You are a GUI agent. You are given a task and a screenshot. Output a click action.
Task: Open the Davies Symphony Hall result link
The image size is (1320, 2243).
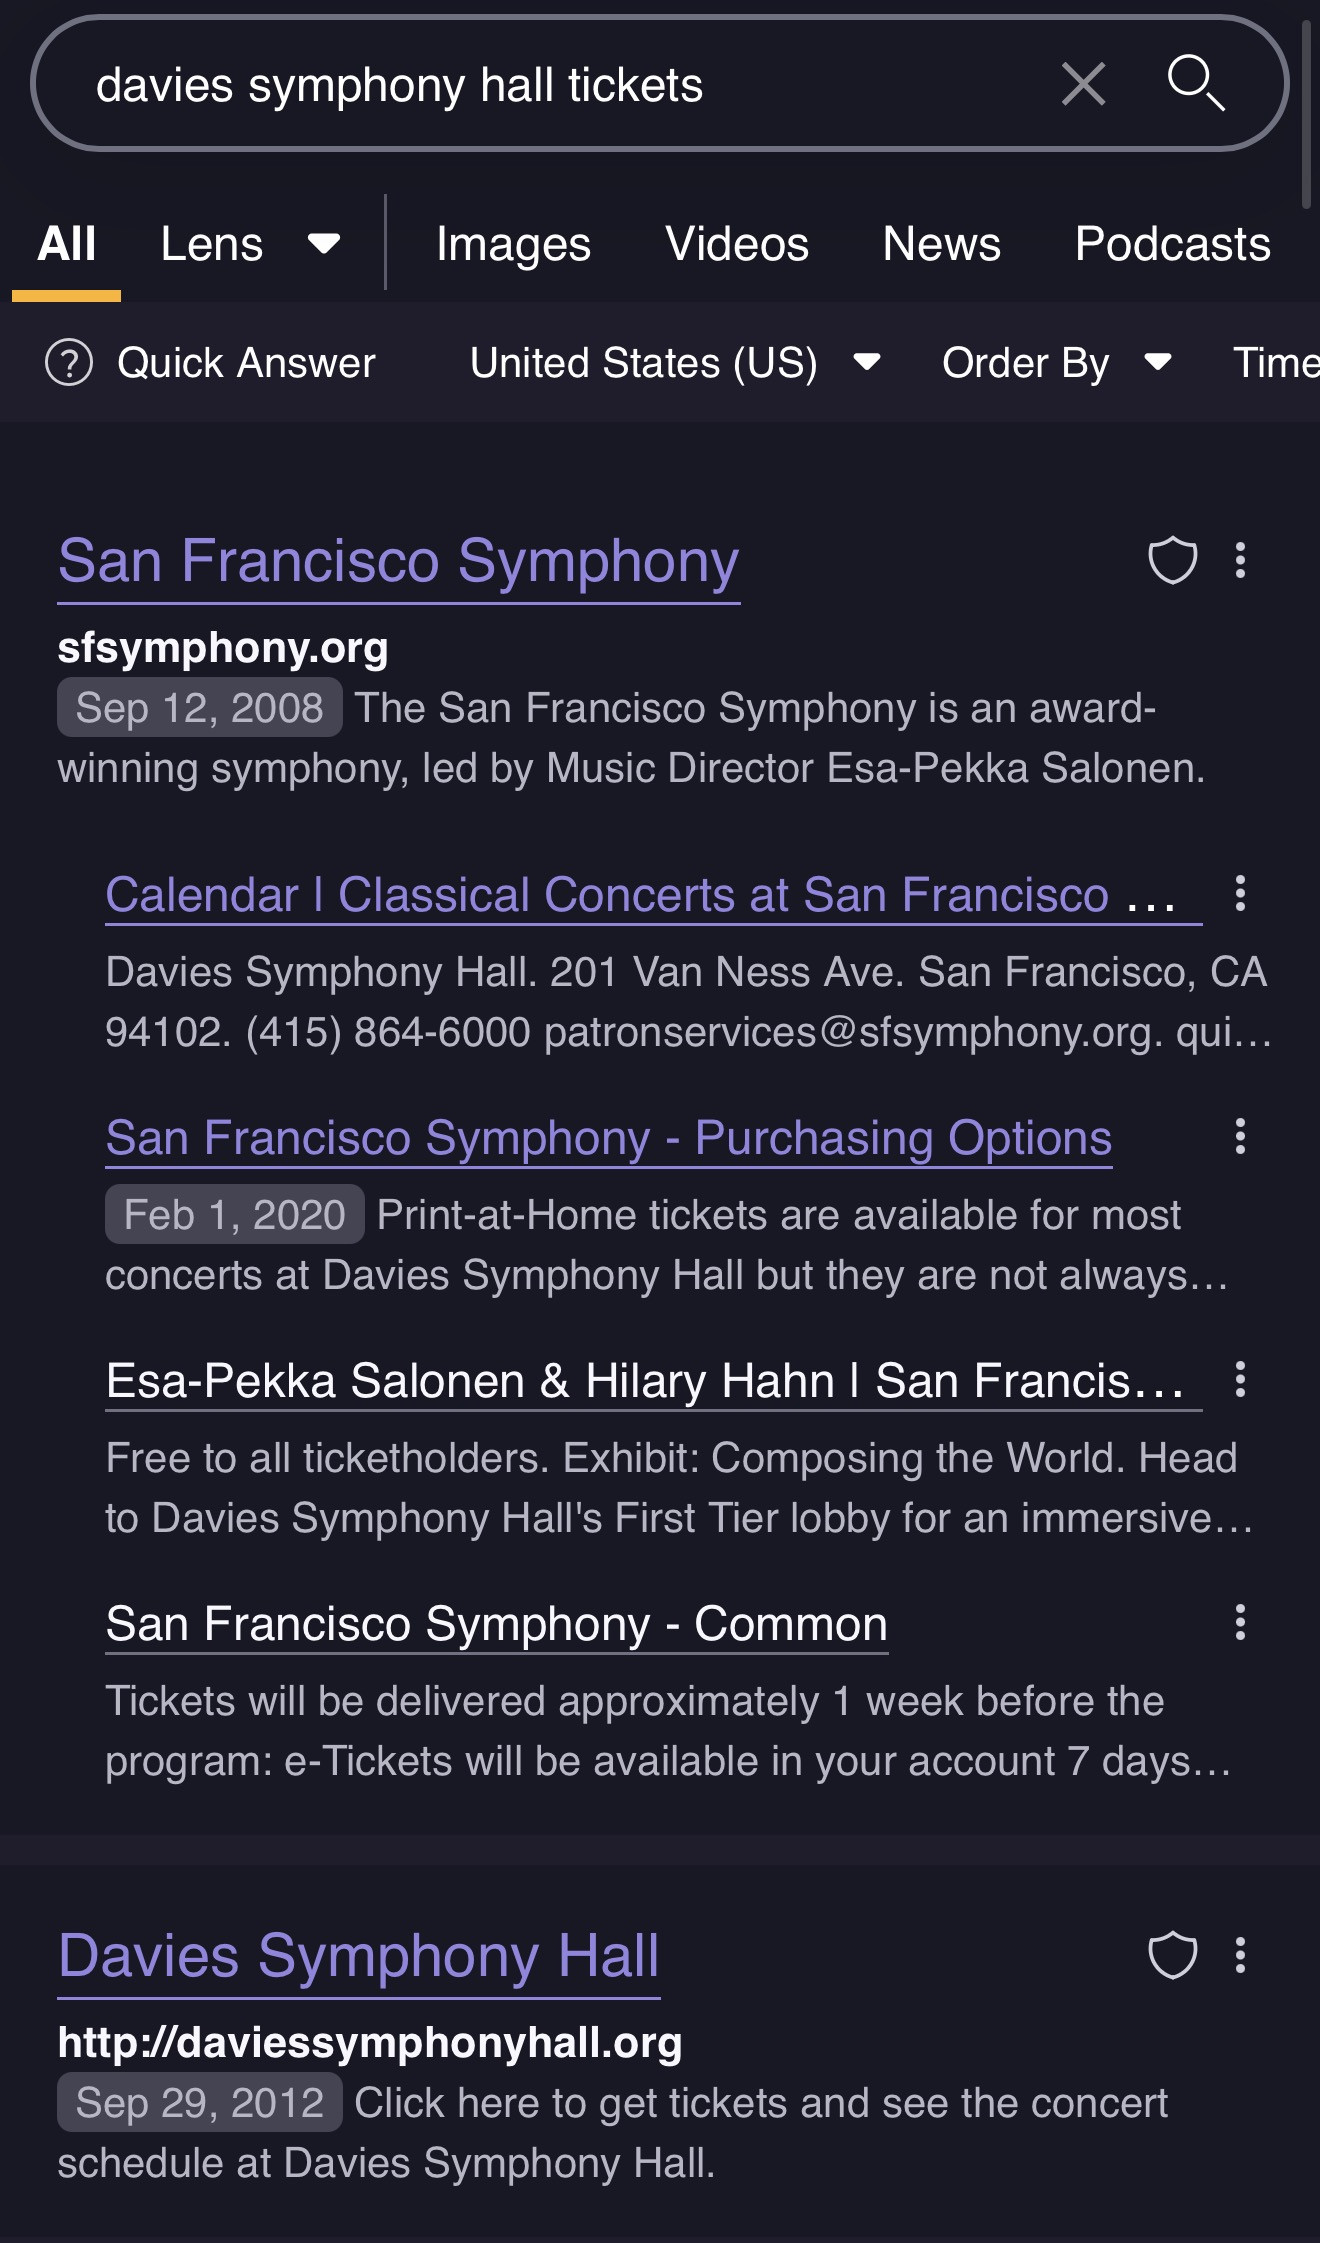[x=359, y=1957]
